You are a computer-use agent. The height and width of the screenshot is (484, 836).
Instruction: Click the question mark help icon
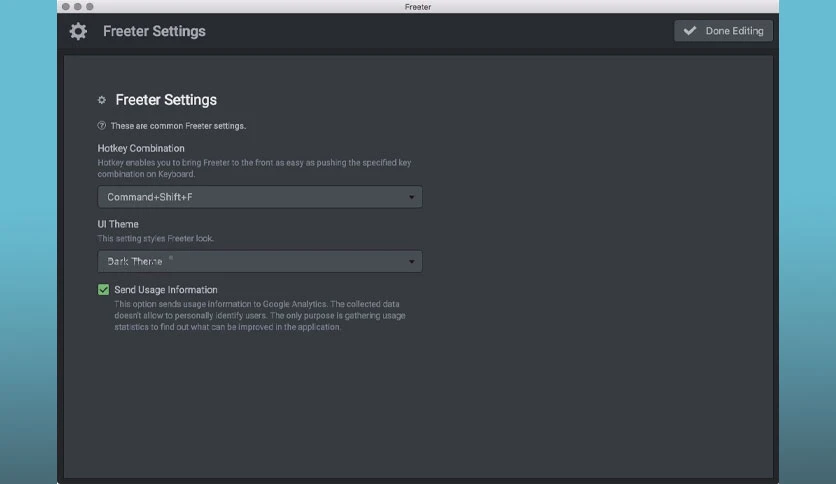102,126
